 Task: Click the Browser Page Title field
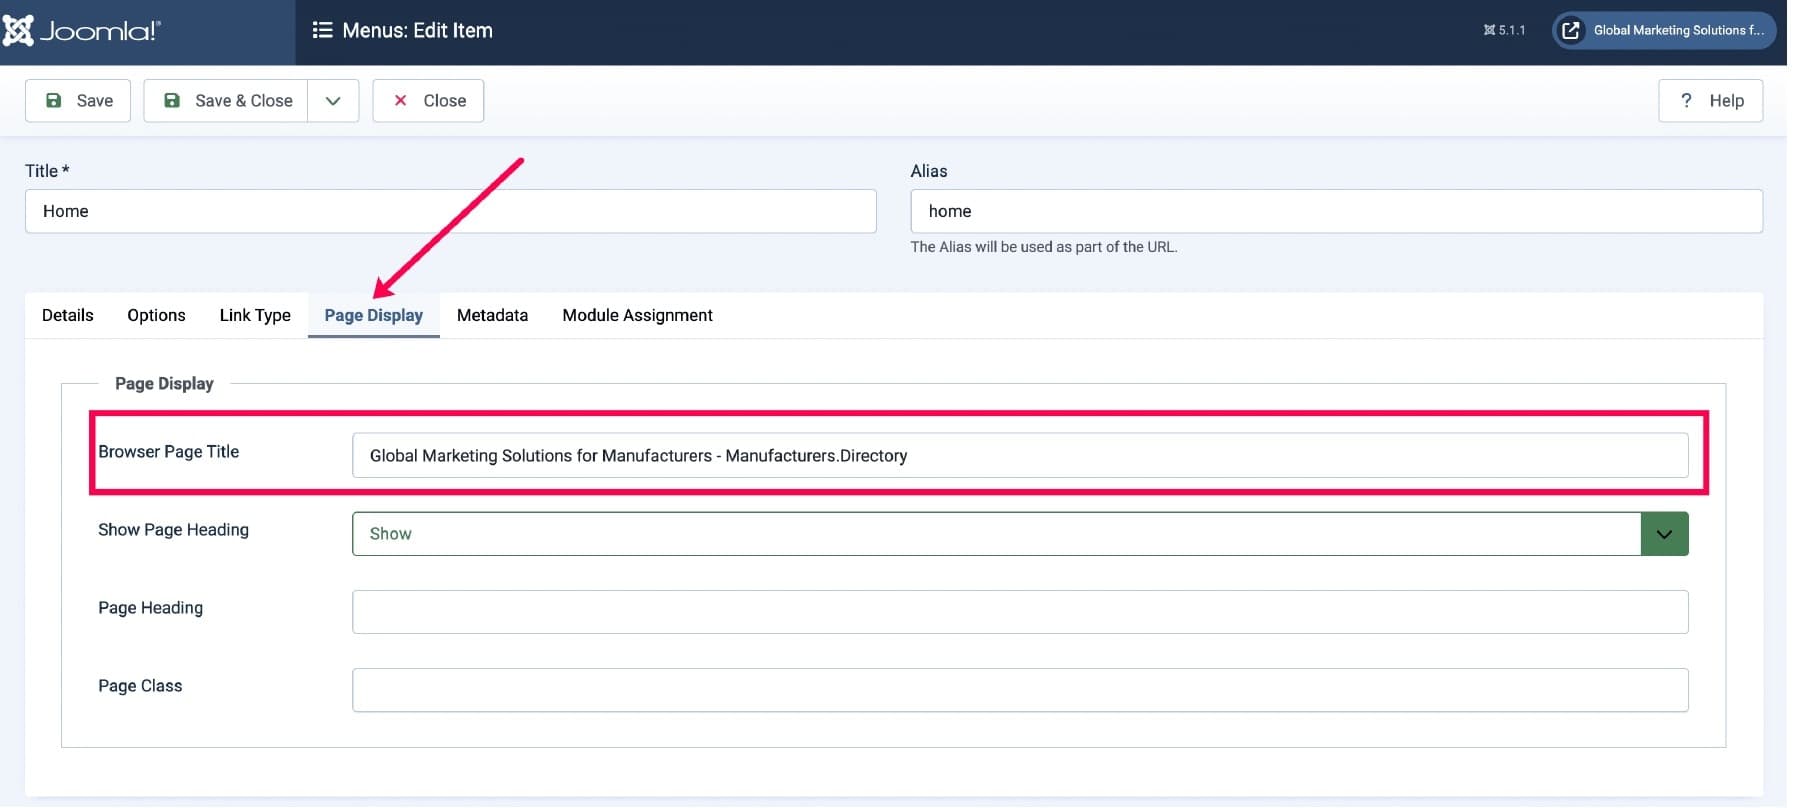coord(1020,456)
